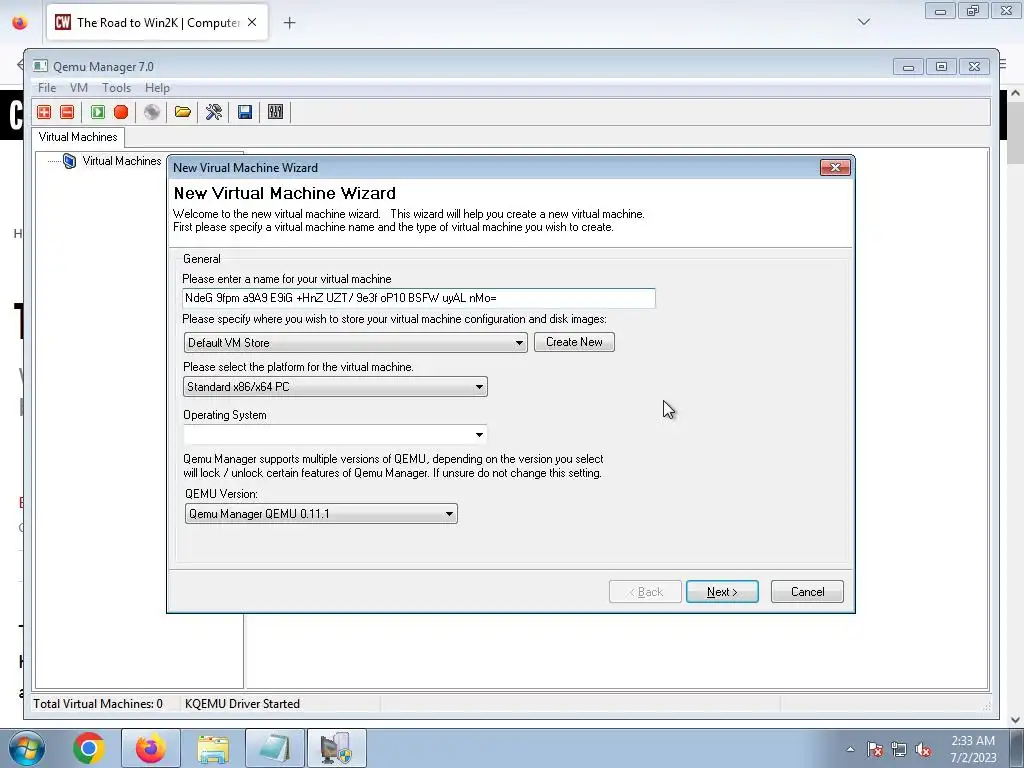Click the Qemu Manager taskbar icon

tap(337, 748)
